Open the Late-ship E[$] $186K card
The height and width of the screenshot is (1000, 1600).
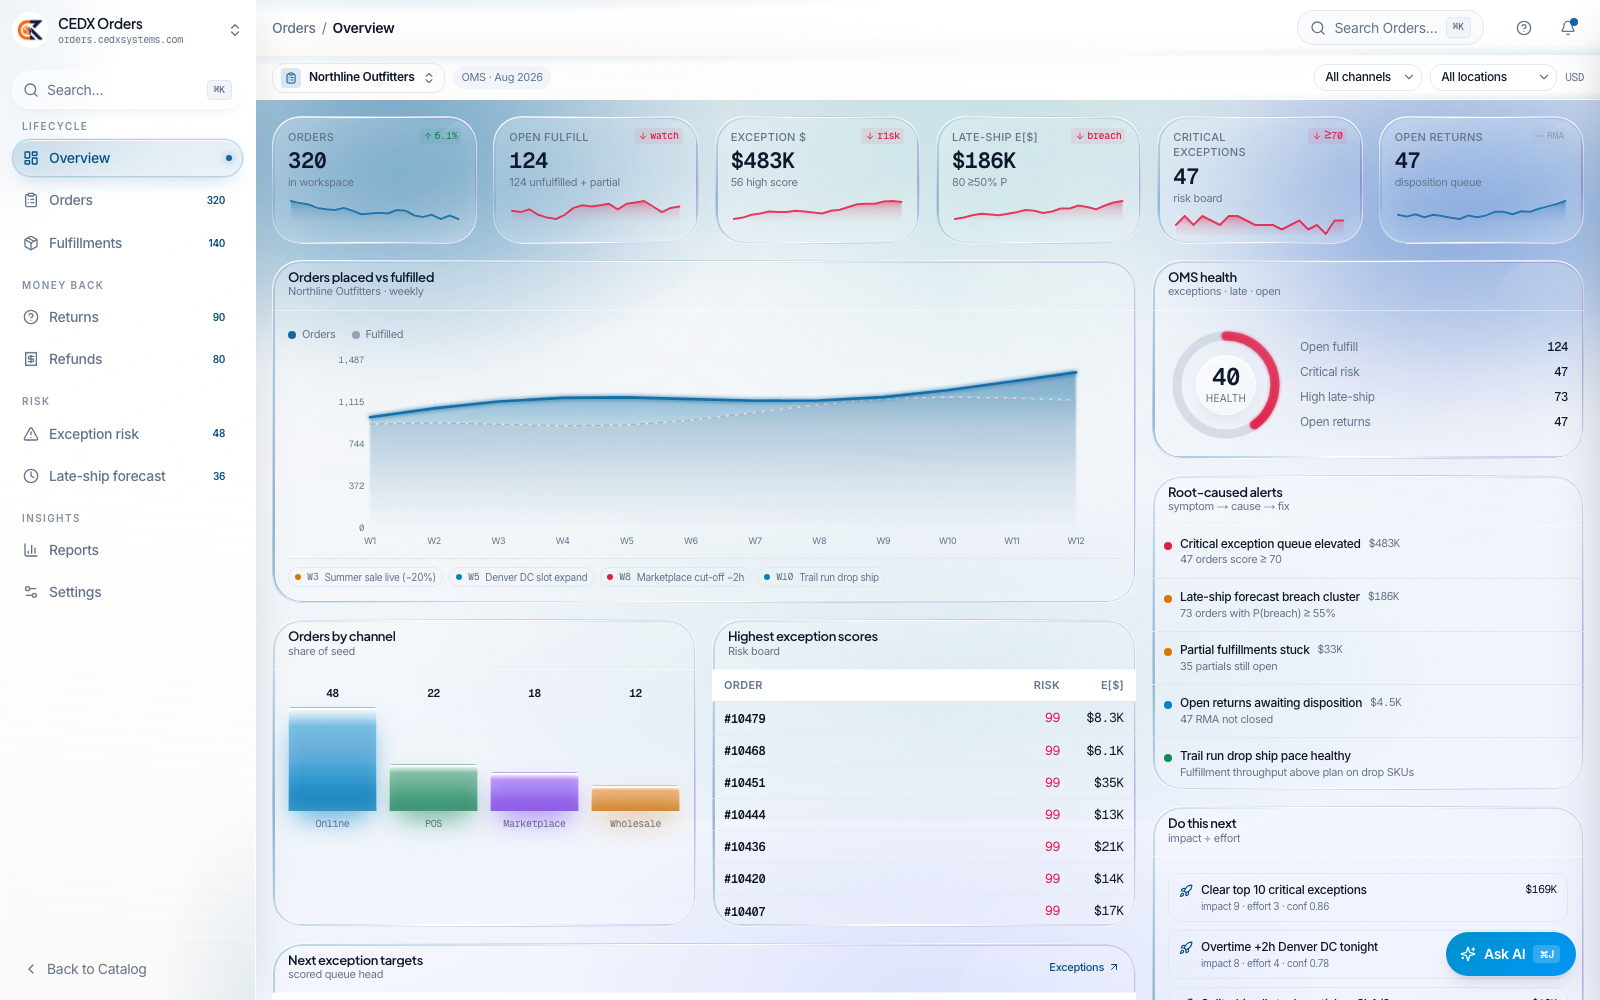1038,180
